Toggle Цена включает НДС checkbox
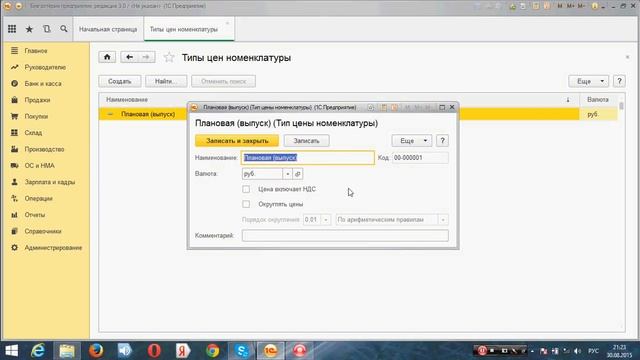Image resolution: width=640 pixels, height=360 pixels. [246, 189]
